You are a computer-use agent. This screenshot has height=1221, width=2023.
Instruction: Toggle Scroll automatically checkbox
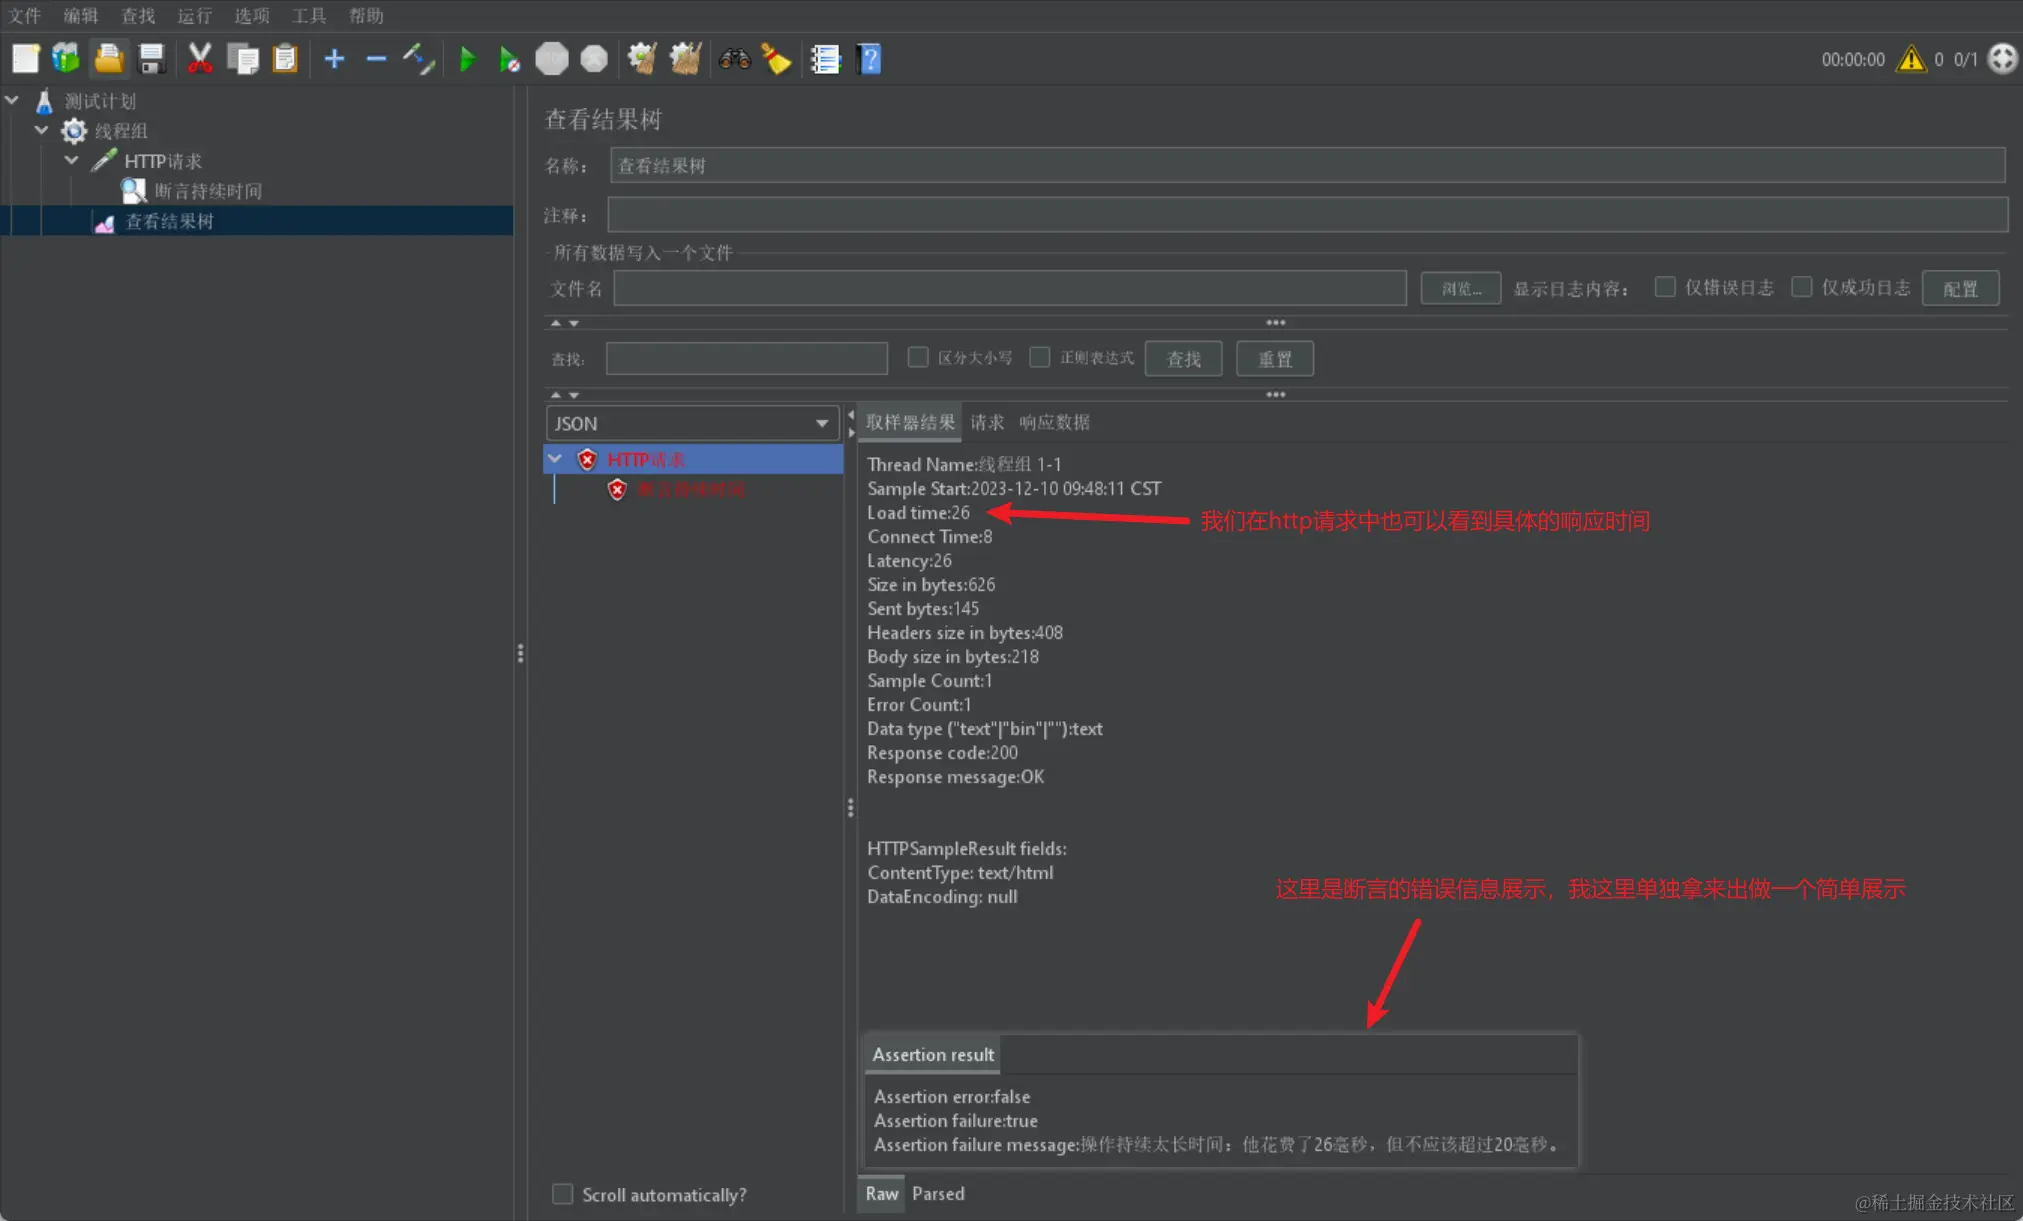click(x=563, y=1194)
